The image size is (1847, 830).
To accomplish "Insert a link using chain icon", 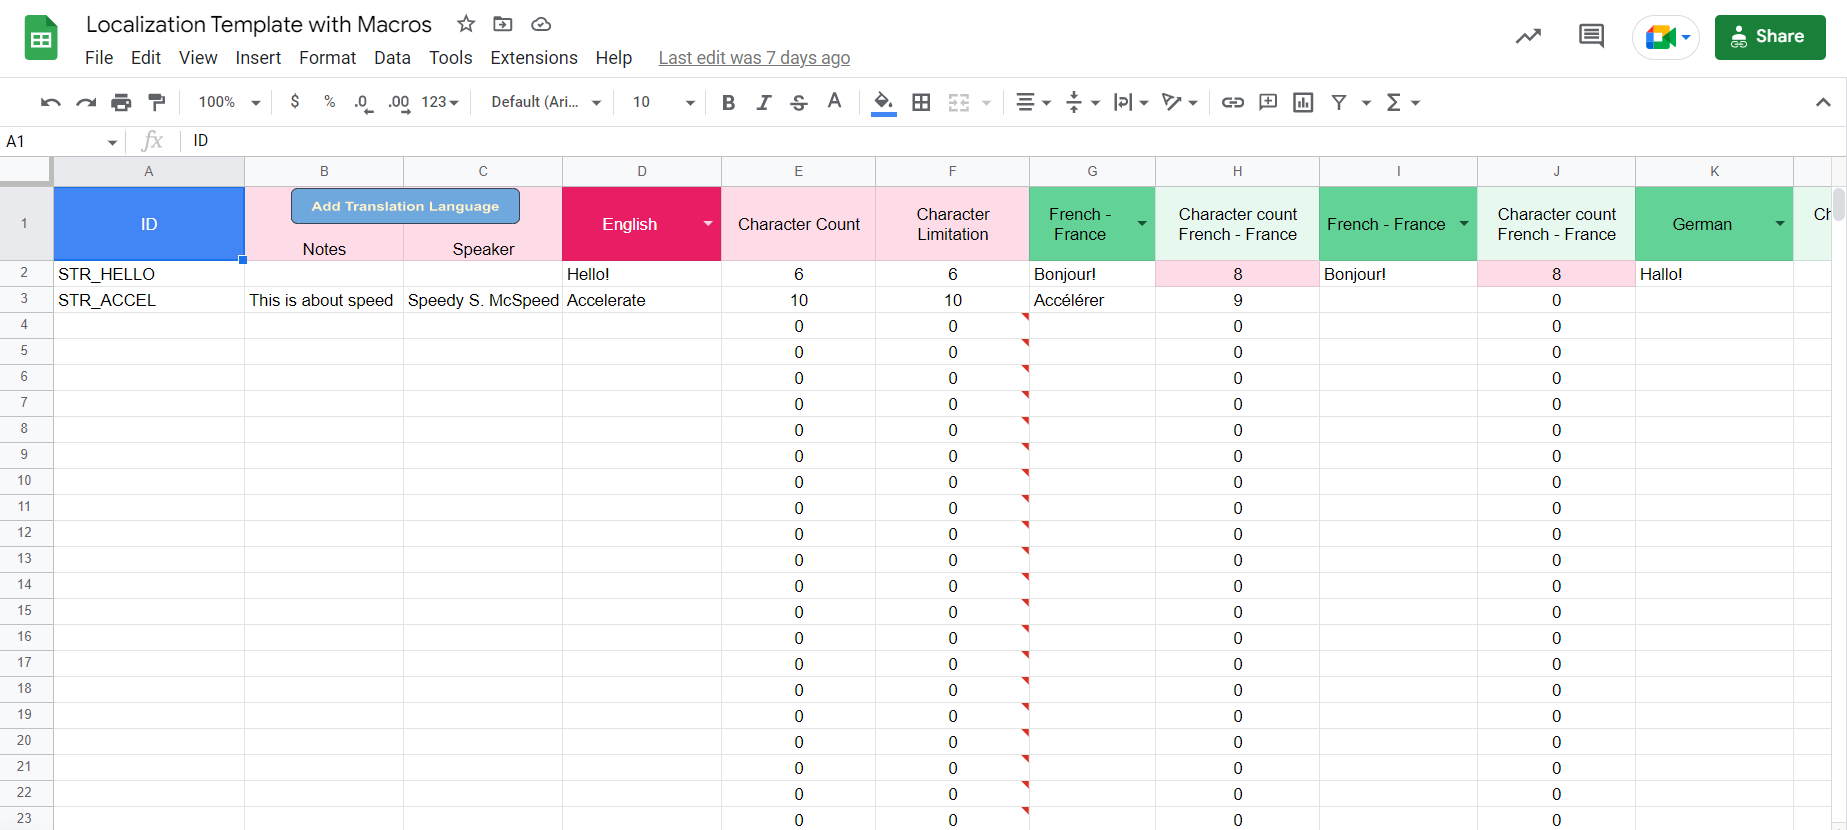I will pos(1233,102).
